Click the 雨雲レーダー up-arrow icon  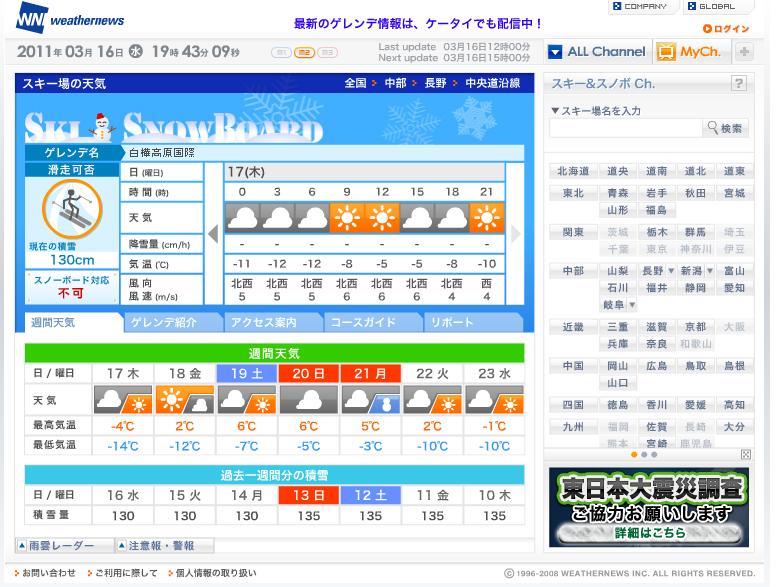22,546
